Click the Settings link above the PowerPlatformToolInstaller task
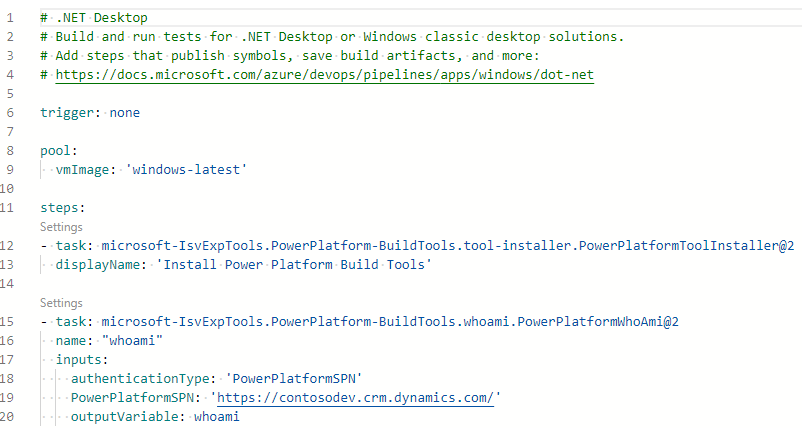The height and width of the screenshot is (428, 802). 61,228
